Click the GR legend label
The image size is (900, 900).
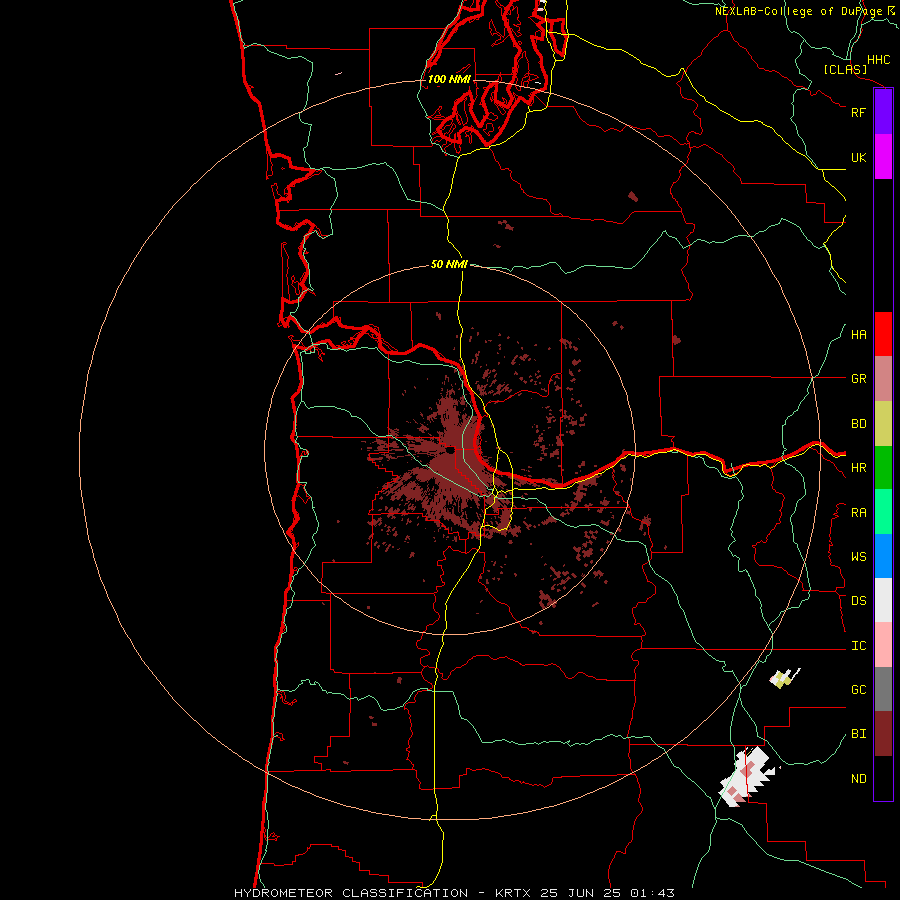click(858, 379)
